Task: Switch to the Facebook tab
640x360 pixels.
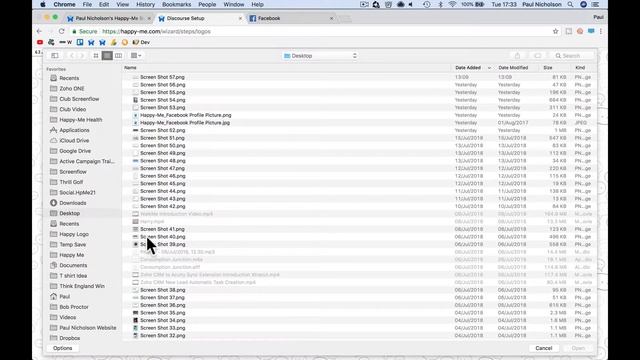Action: point(291,18)
